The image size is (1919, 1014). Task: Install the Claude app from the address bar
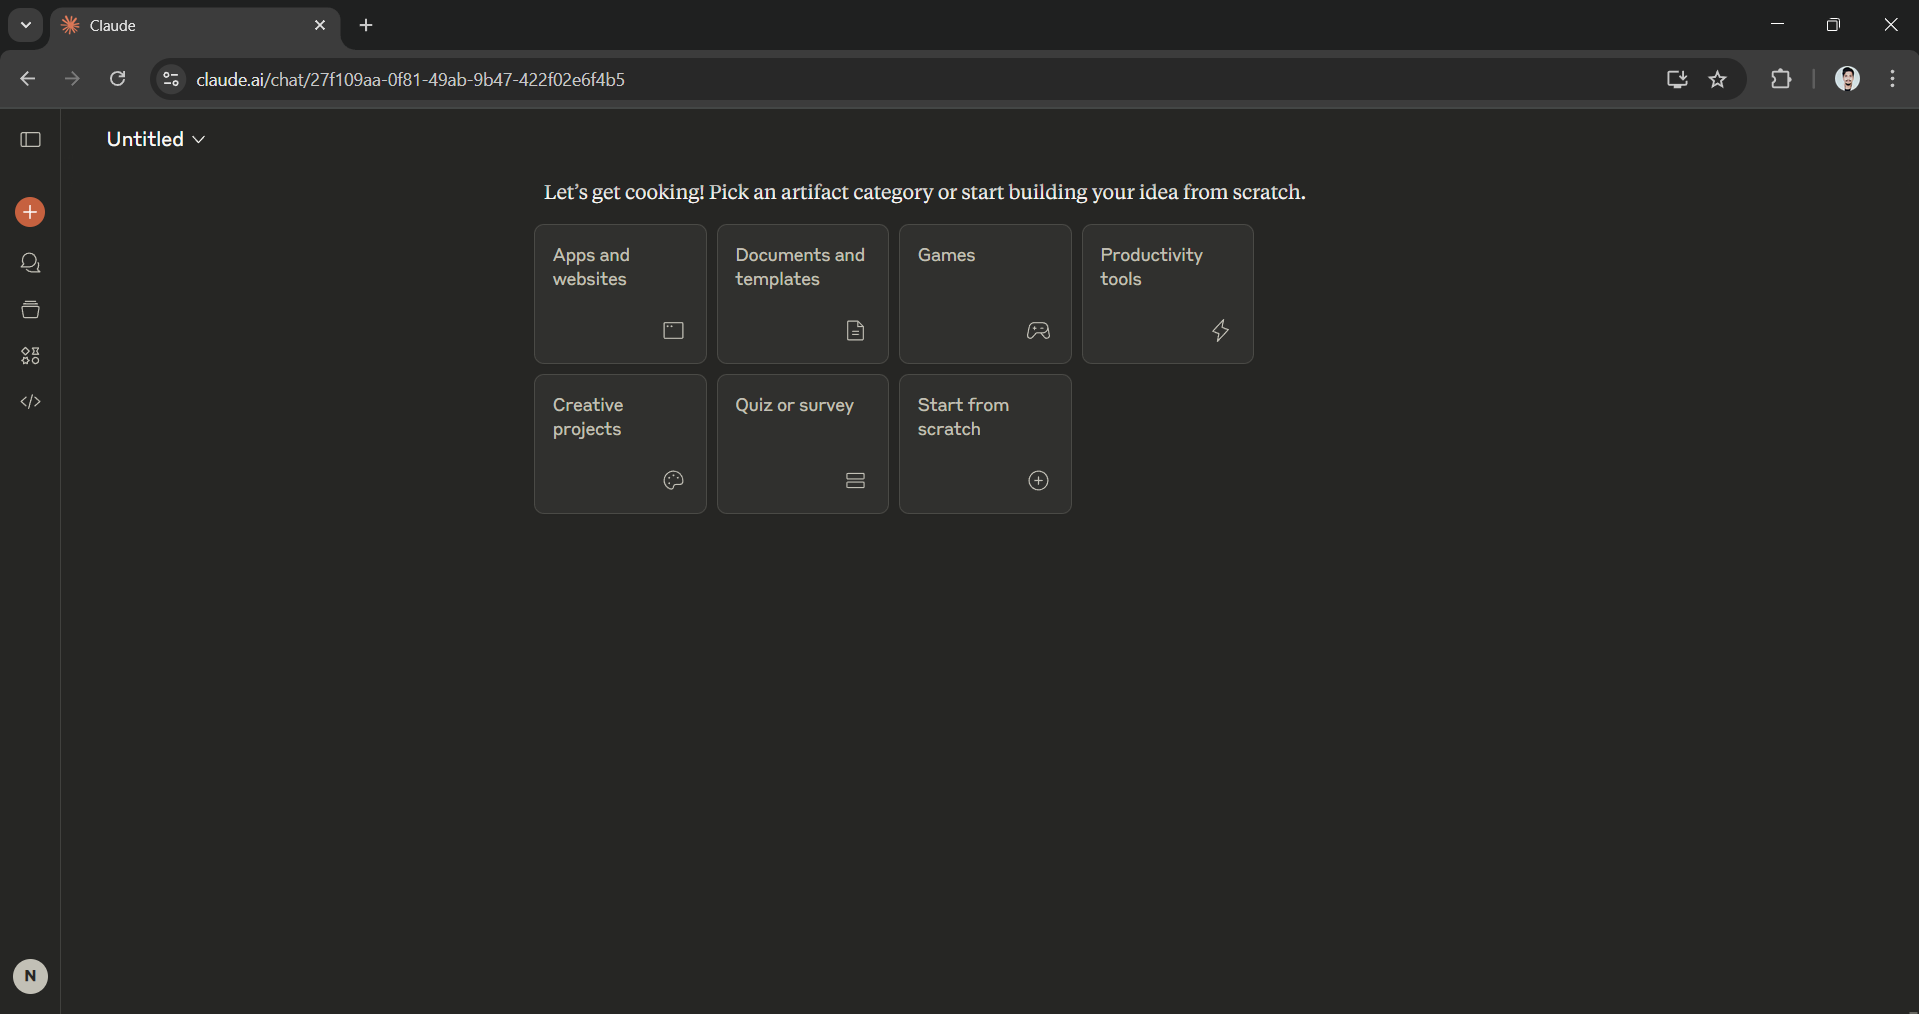1677,79
